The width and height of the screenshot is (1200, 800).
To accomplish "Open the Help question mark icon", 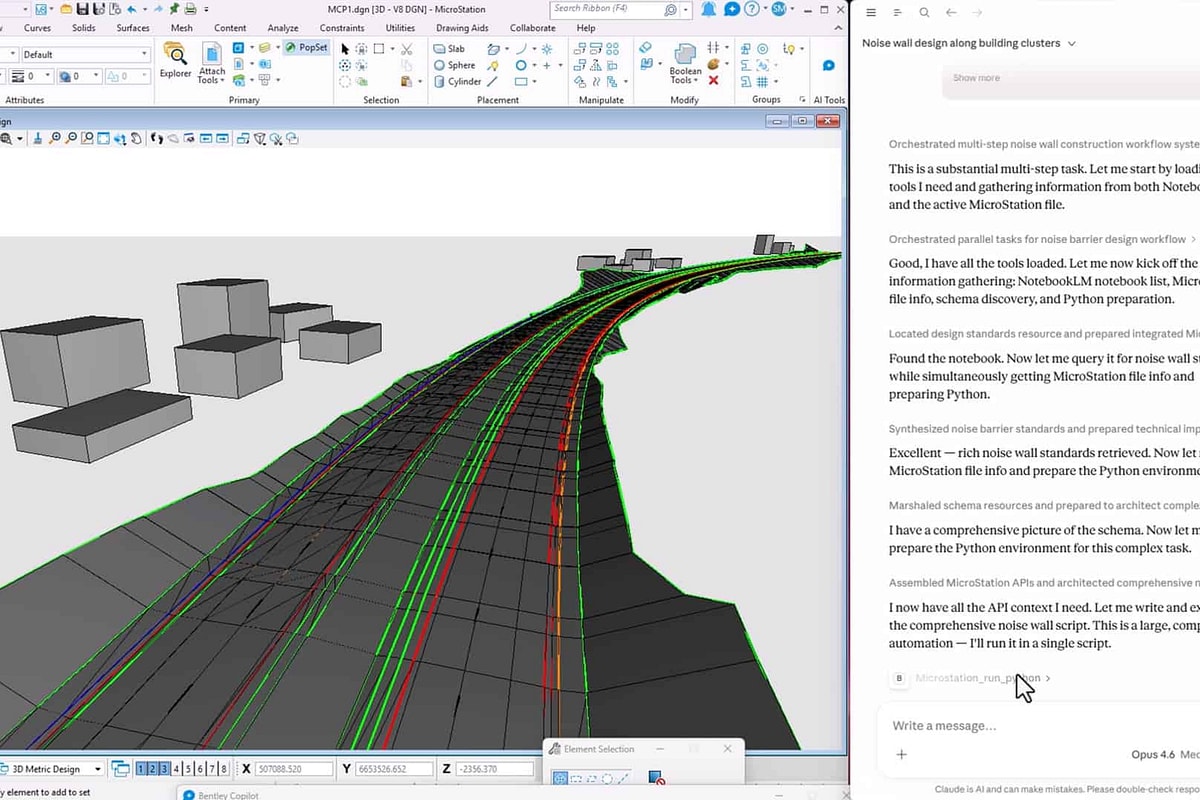I will click(752, 9).
